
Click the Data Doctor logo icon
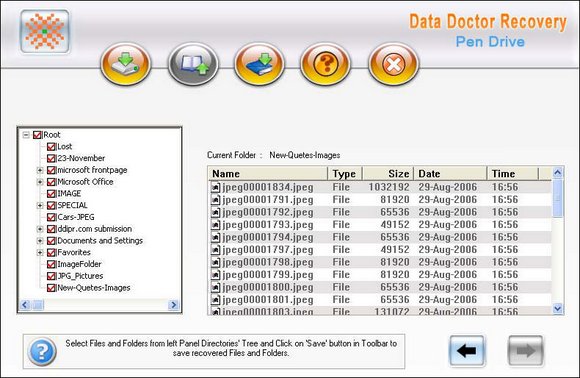(45, 31)
